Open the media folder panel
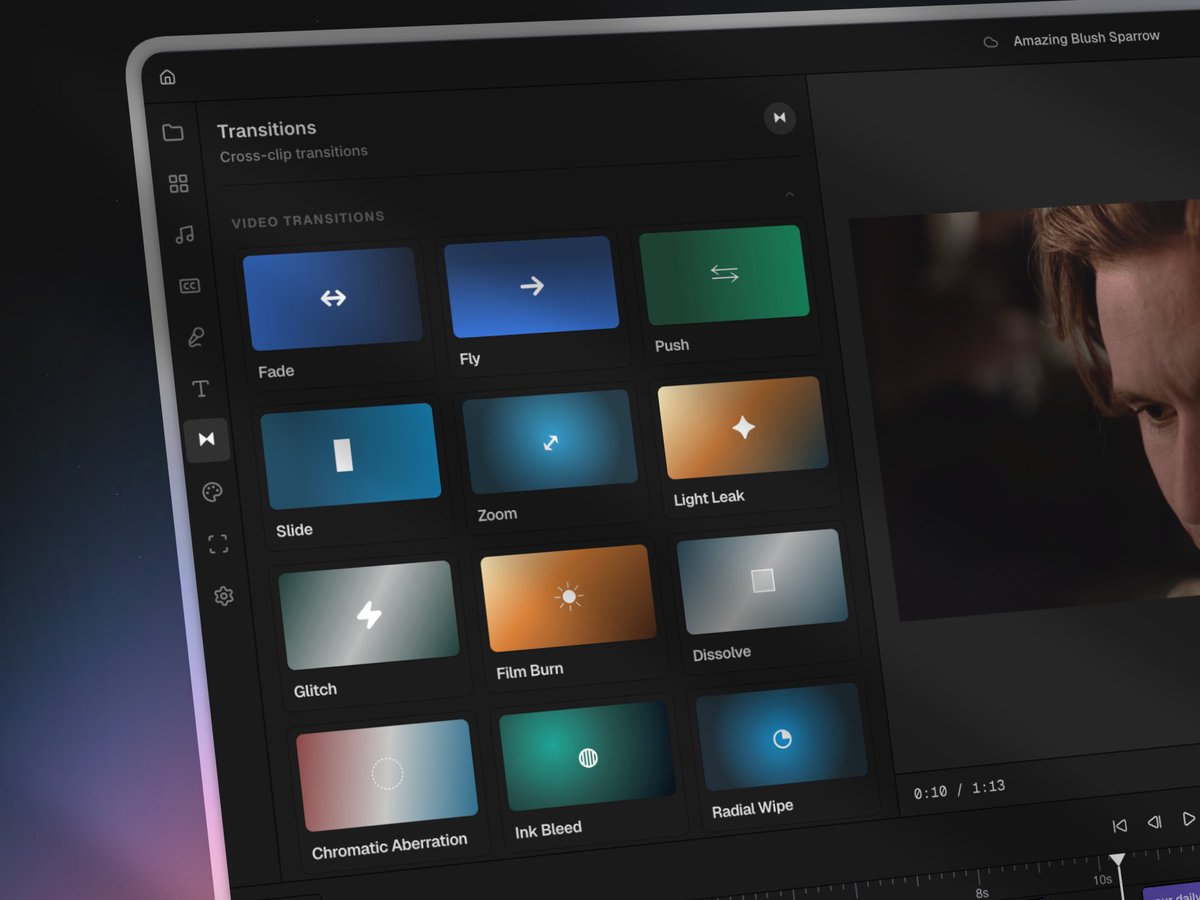Screen dimensions: 1200x900 [174, 133]
